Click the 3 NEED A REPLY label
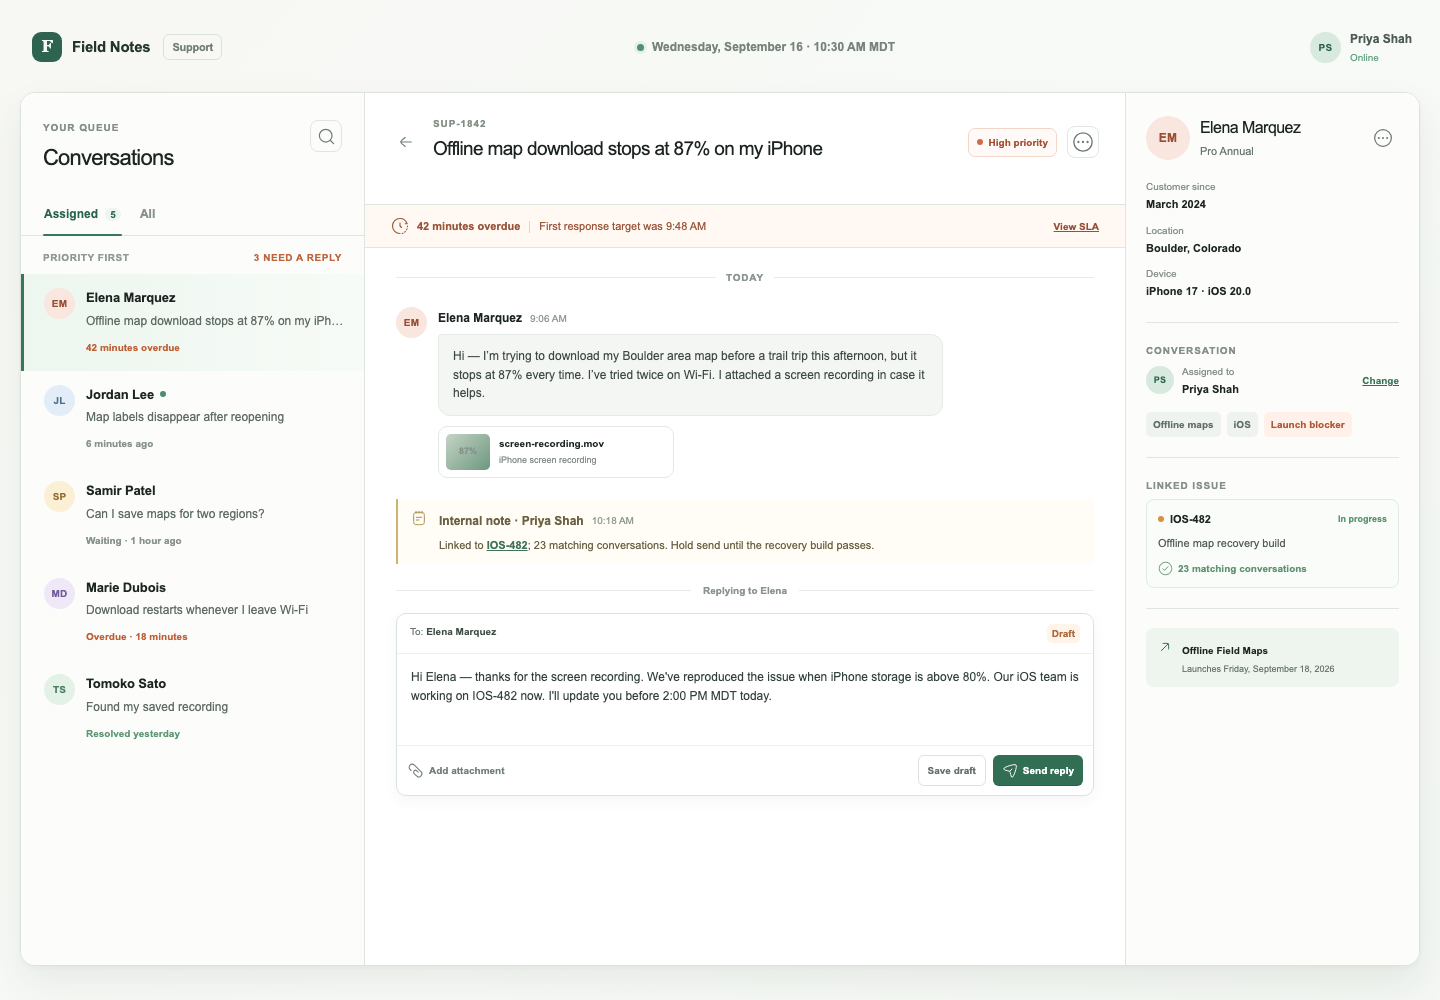1440x1000 pixels. coord(297,258)
